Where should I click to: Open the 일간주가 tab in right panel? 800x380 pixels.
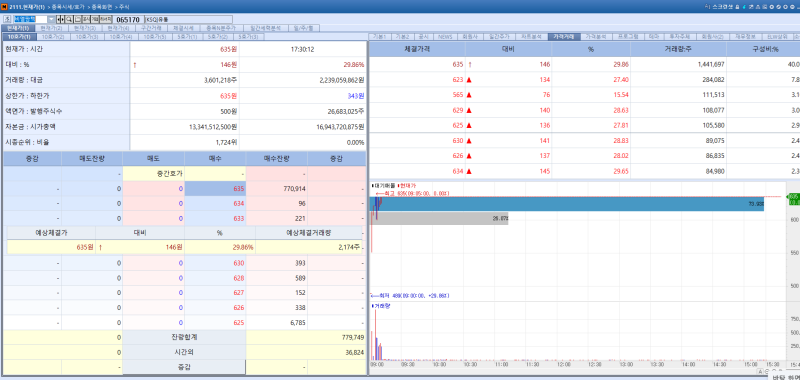point(498,37)
